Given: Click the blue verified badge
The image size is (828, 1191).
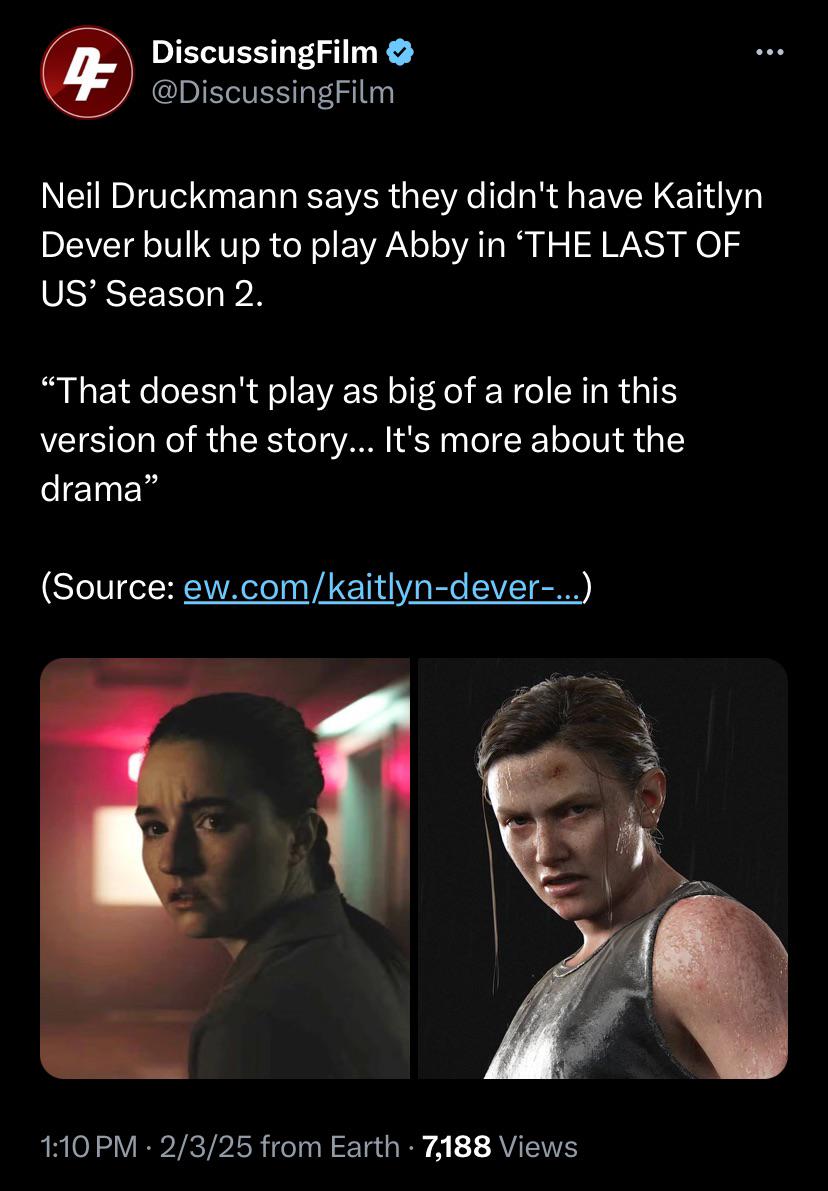Looking at the screenshot, I should [400, 52].
